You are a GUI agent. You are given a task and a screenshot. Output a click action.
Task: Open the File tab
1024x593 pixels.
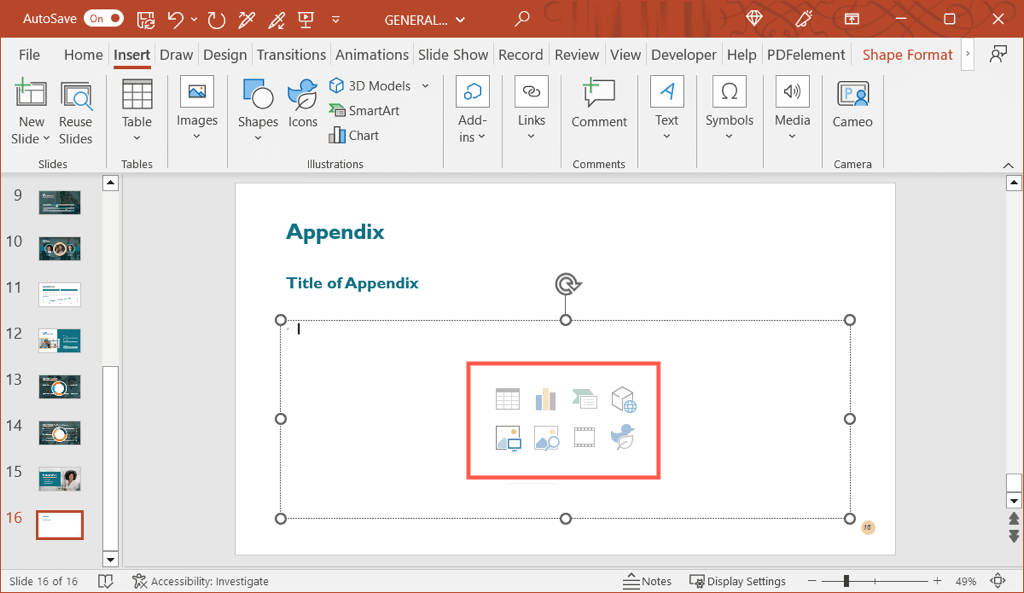[29, 55]
